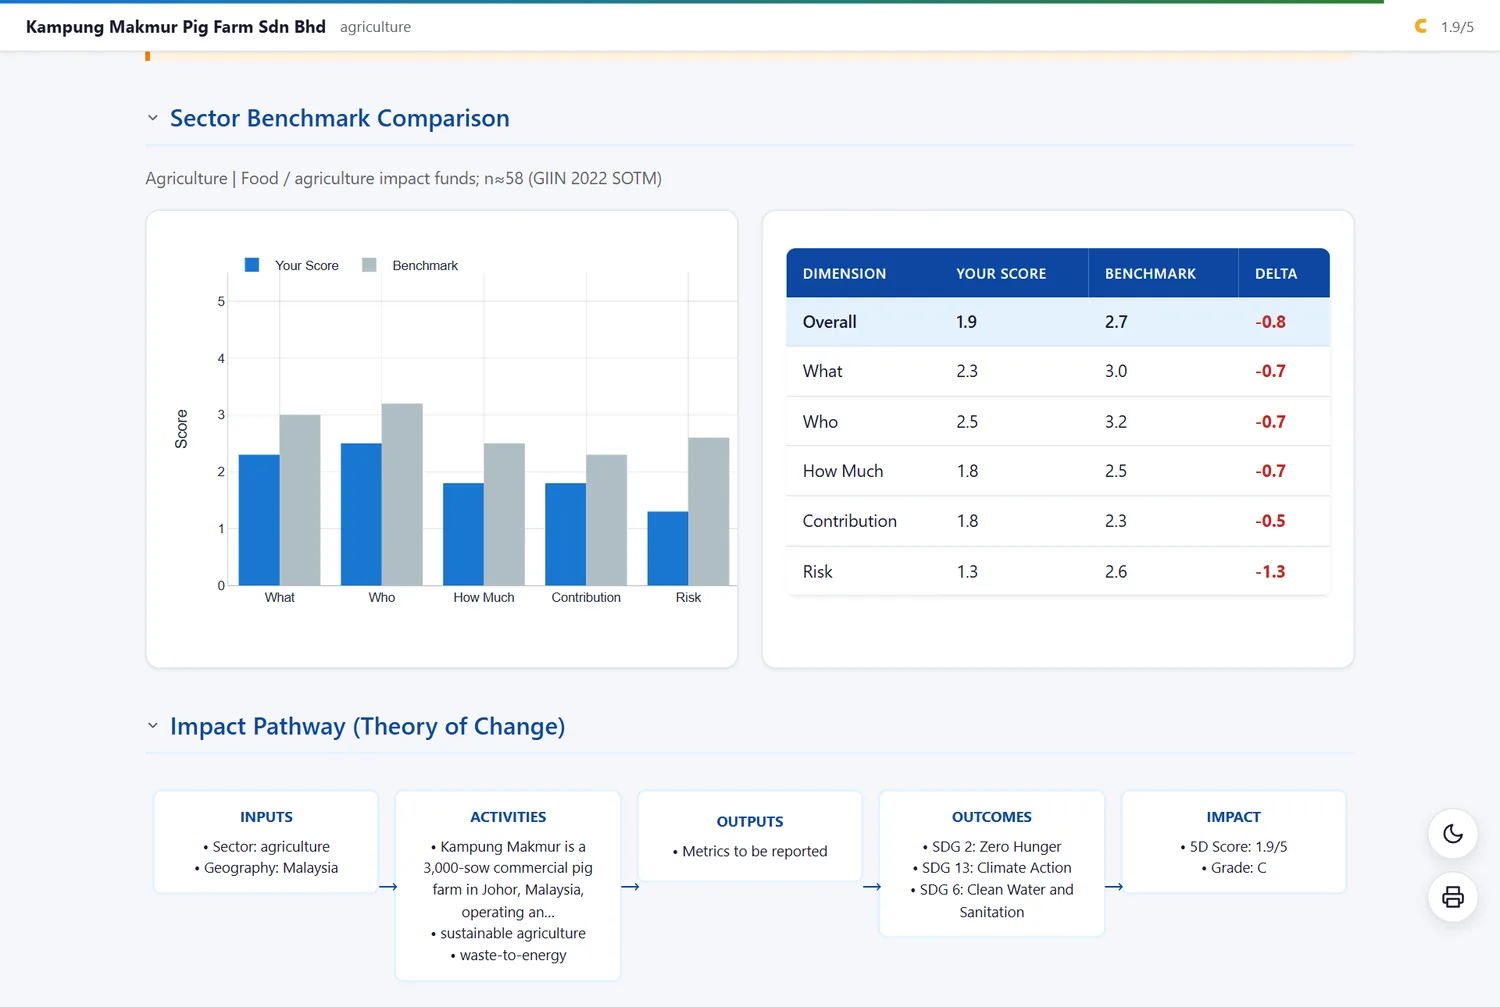
Task: Click the OUTPUTS pathway card title
Action: pos(750,822)
